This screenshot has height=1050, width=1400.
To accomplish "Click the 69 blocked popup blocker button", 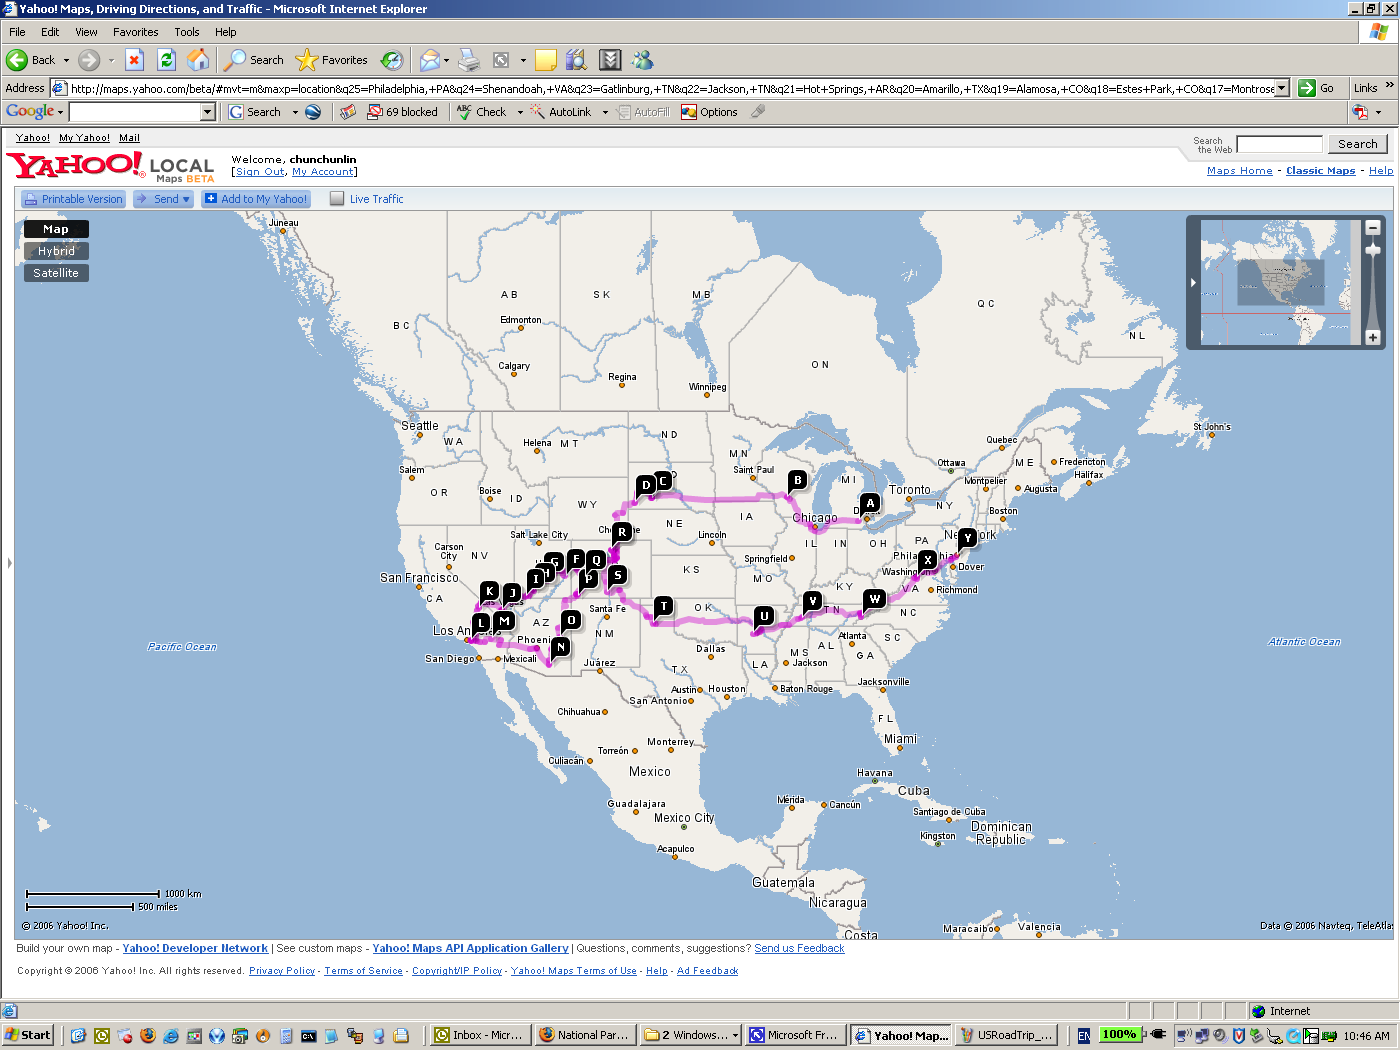I will tap(403, 112).
